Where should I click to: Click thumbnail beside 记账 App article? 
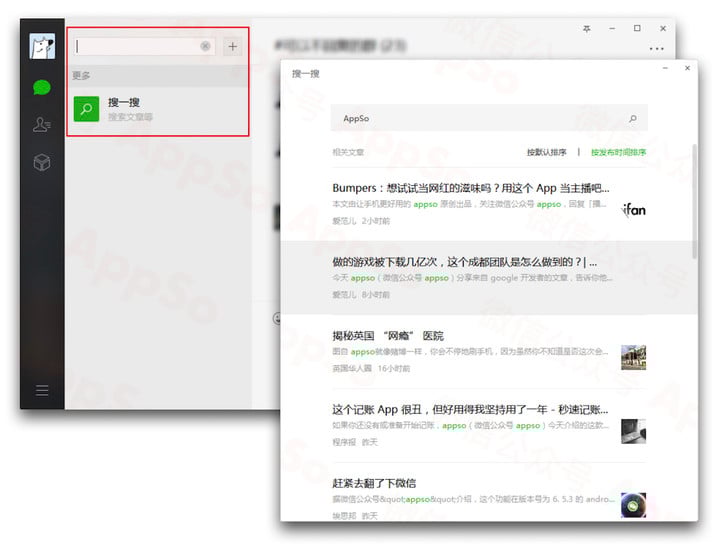[x=634, y=431]
